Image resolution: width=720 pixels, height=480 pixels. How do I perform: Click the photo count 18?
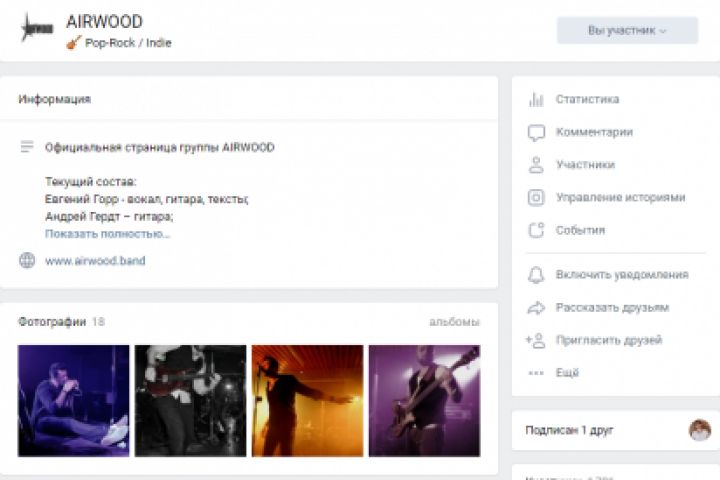(98, 322)
